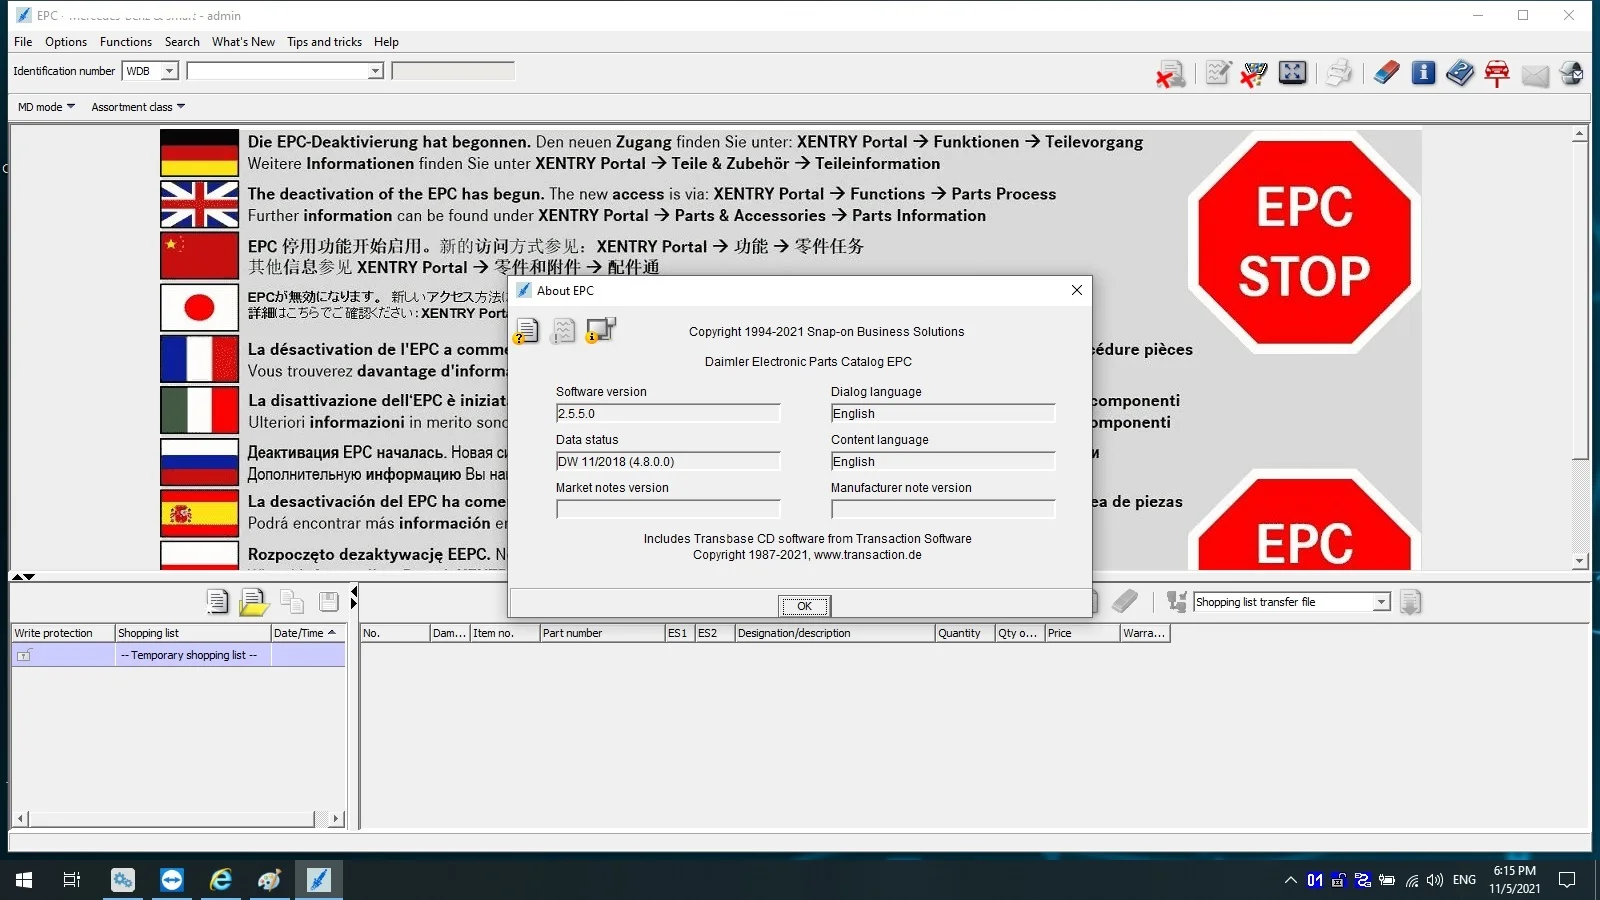Select the eraser tool in top toolbar
The image size is (1600, 900).
pyautogui.click(x=1386, y=73)
